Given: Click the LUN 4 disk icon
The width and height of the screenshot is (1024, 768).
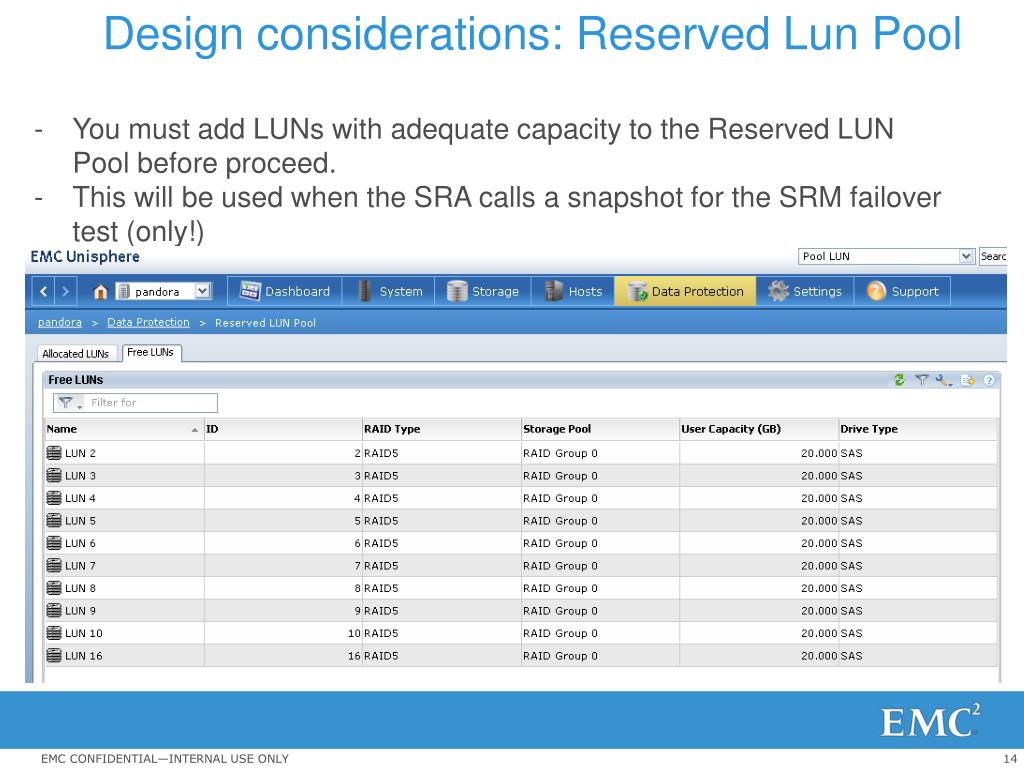Looking at the screenshot, I should coord(54,498).
